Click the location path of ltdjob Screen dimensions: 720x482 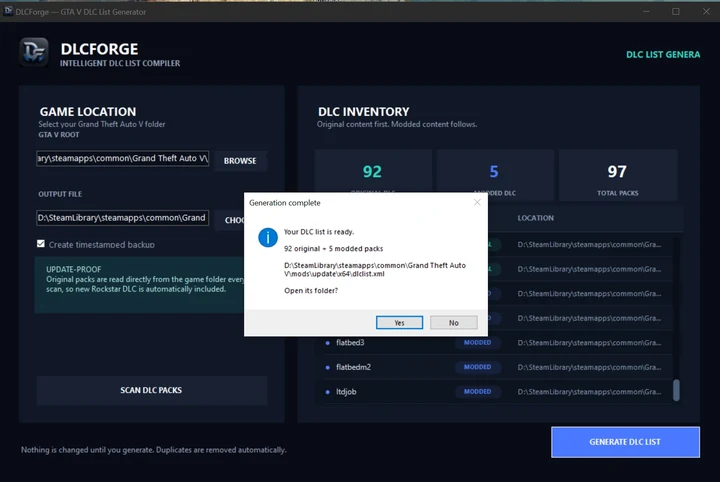(x=589, y=392)
